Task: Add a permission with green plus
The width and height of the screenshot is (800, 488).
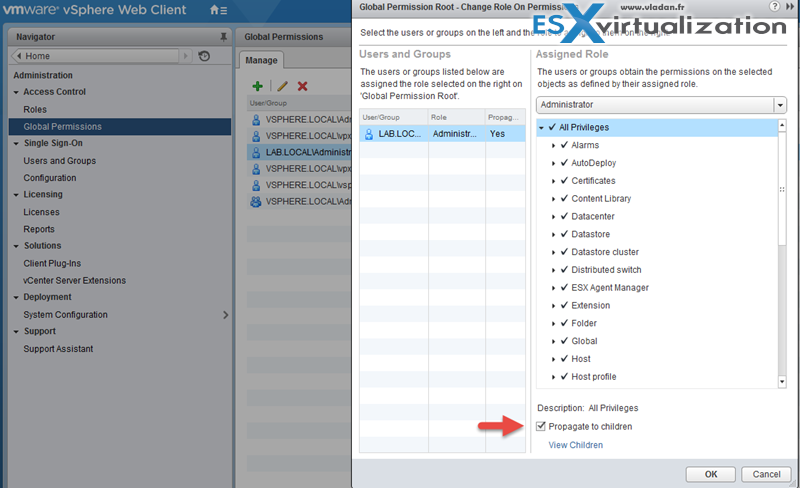Action: click(x=258, y=86)
